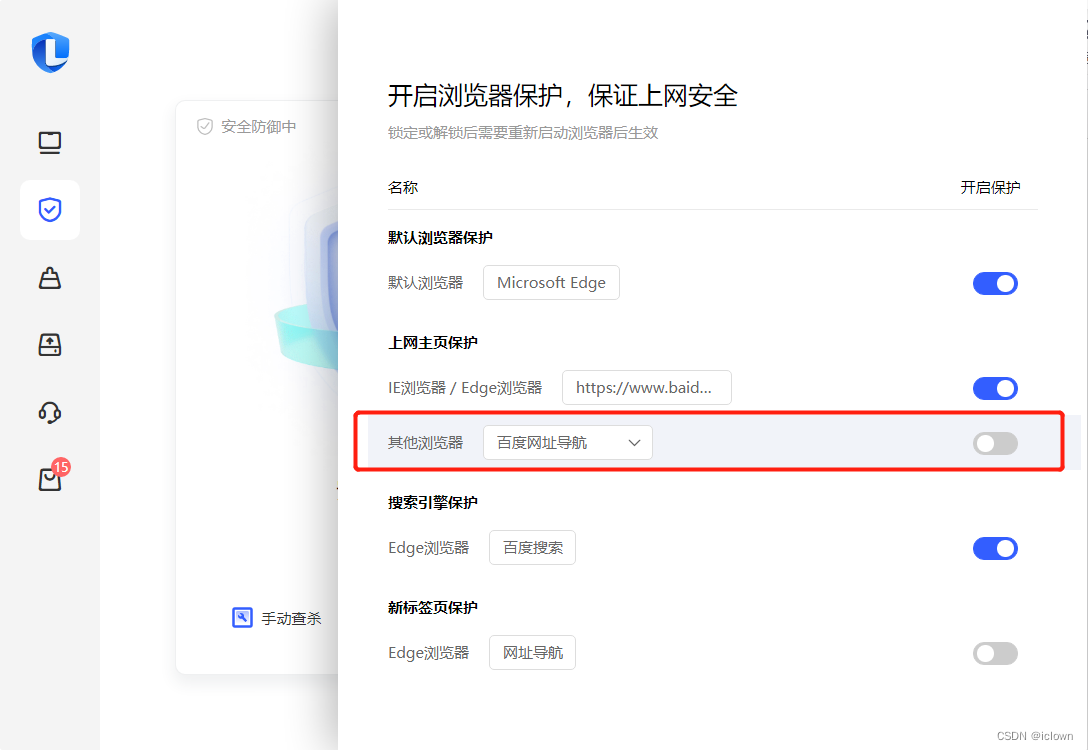Open messages icon showing 15 notifications

[49, 478]
